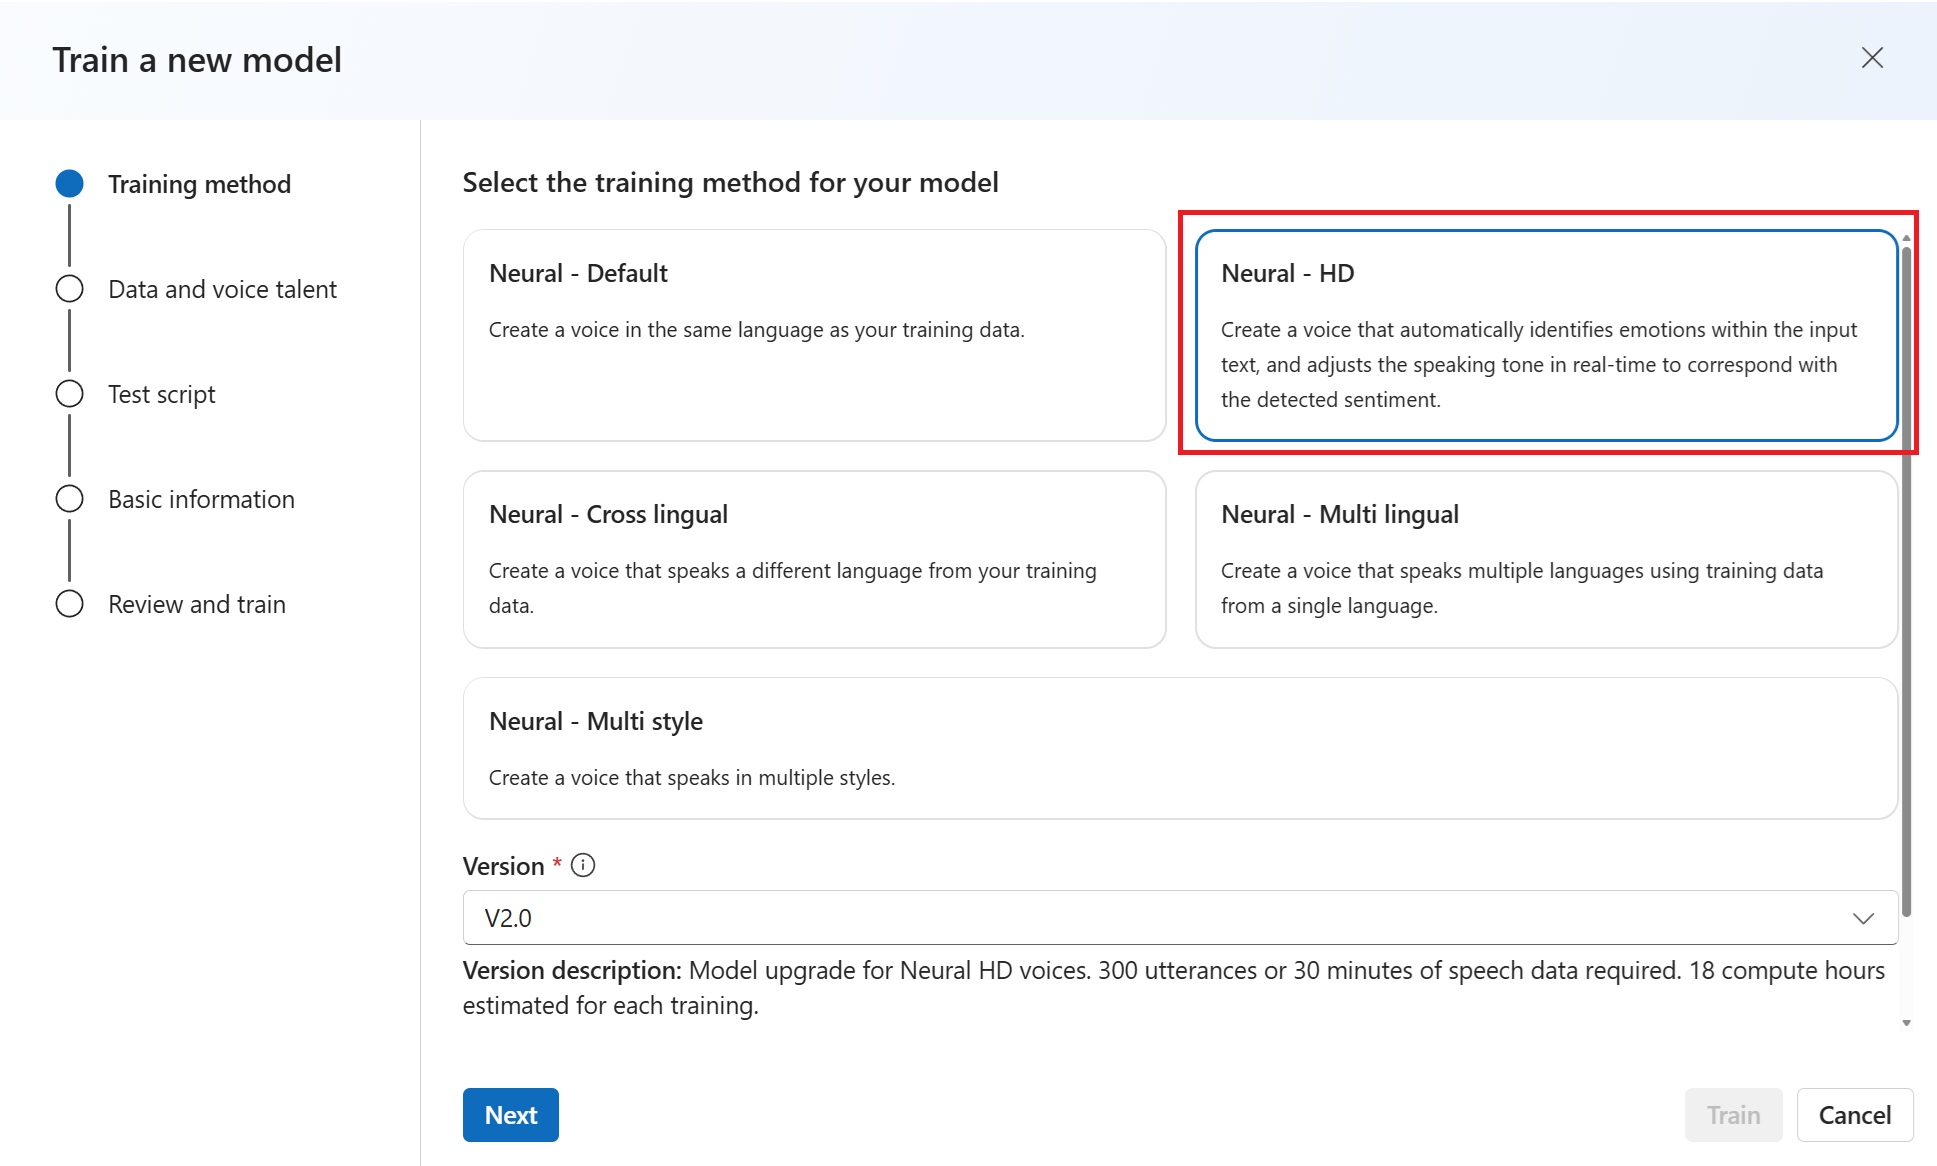Select the Neural - Cross lingual method
The image size is (1937, 1166).
(814, 559)
